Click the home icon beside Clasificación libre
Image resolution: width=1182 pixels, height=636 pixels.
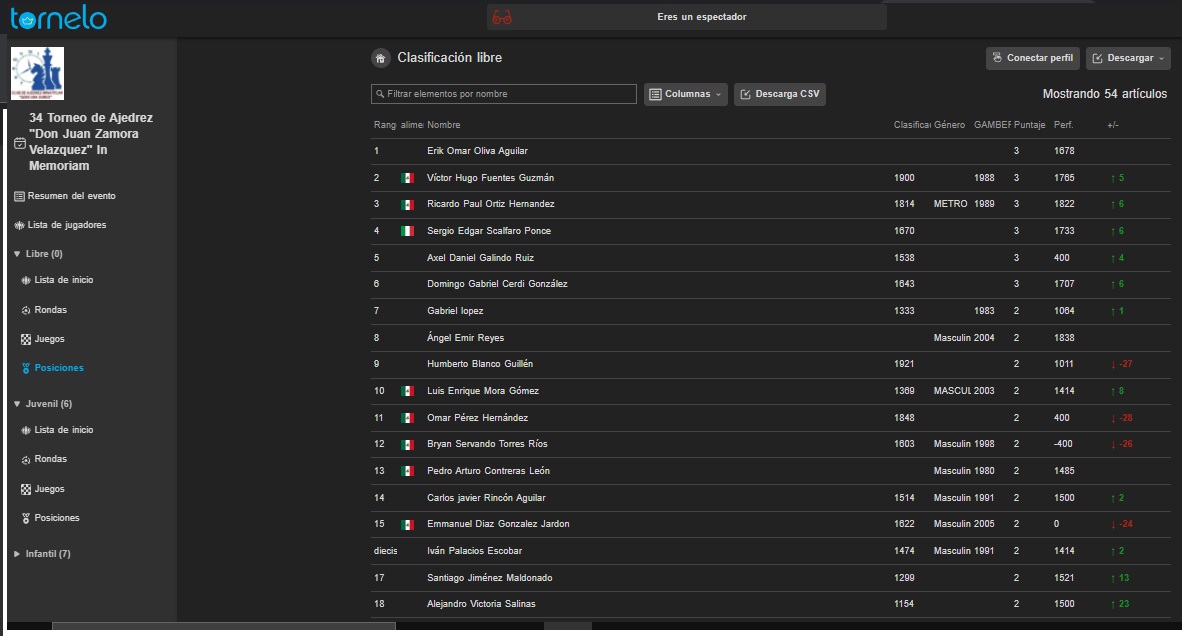click(380, 58)
